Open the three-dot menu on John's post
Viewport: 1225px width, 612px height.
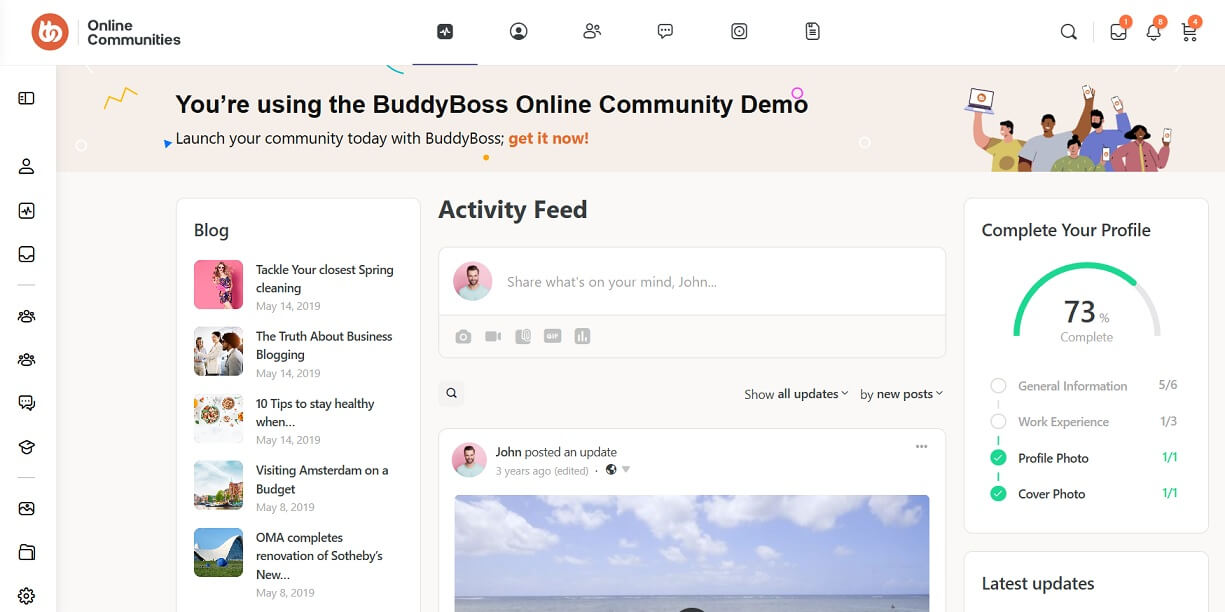coord(922,447)
